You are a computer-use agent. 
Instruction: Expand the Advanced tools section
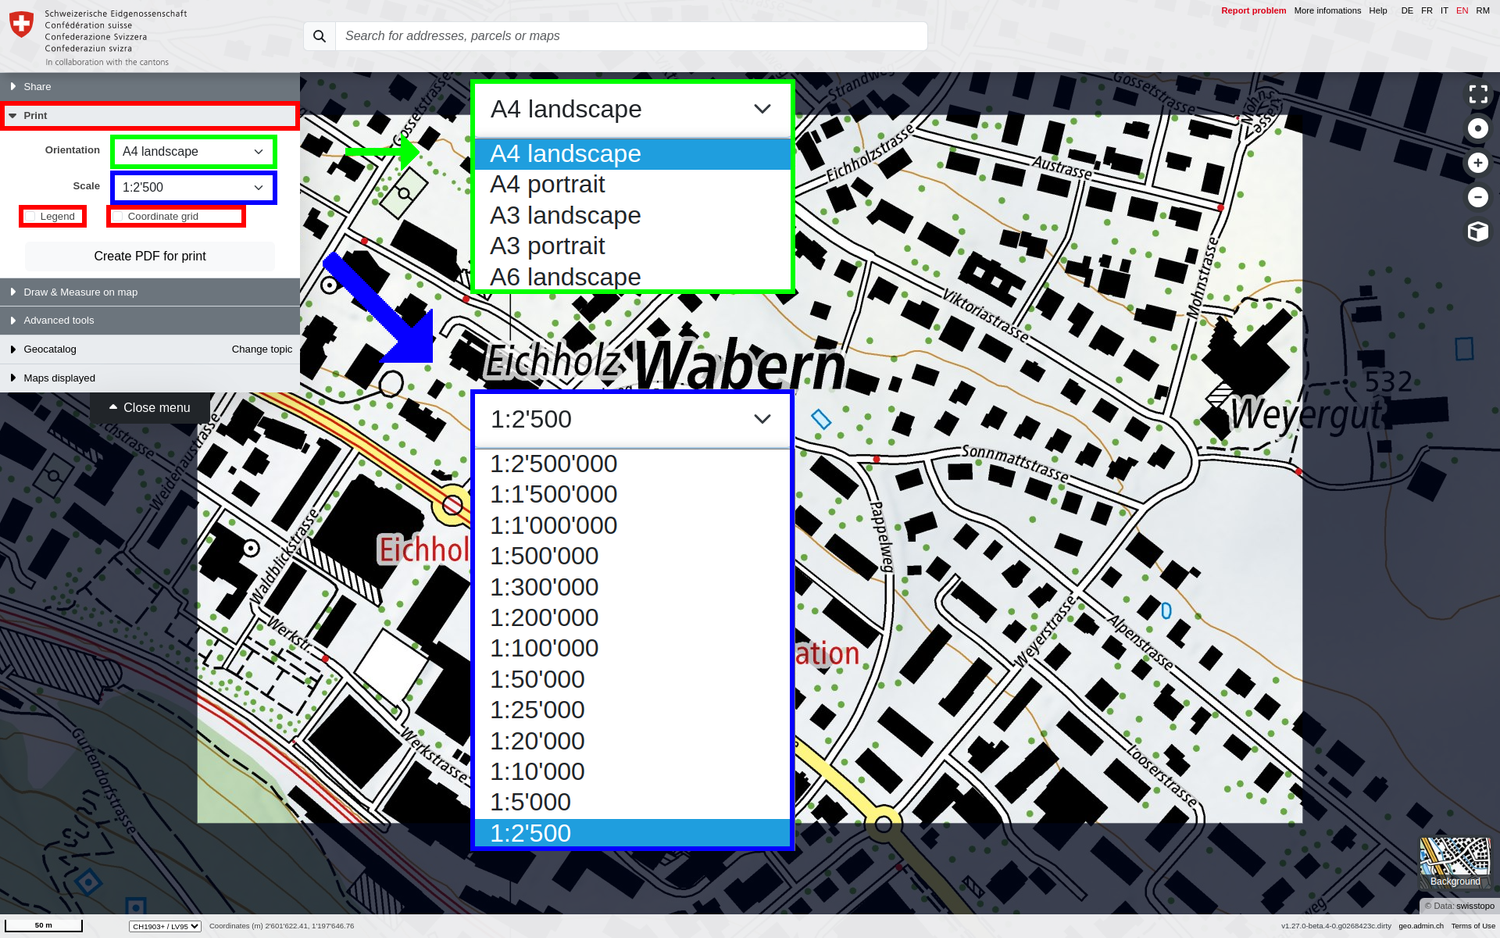click(59, 320)
